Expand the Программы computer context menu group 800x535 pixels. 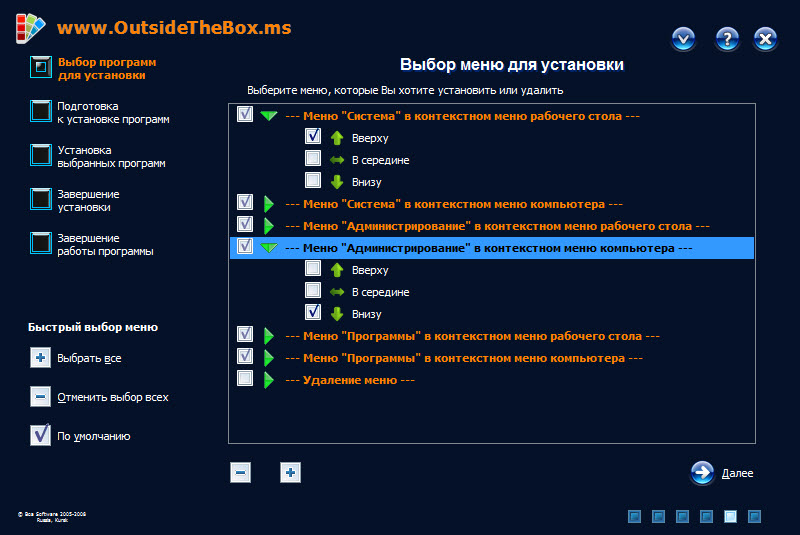pyautogui.click(x=268, y=357)
